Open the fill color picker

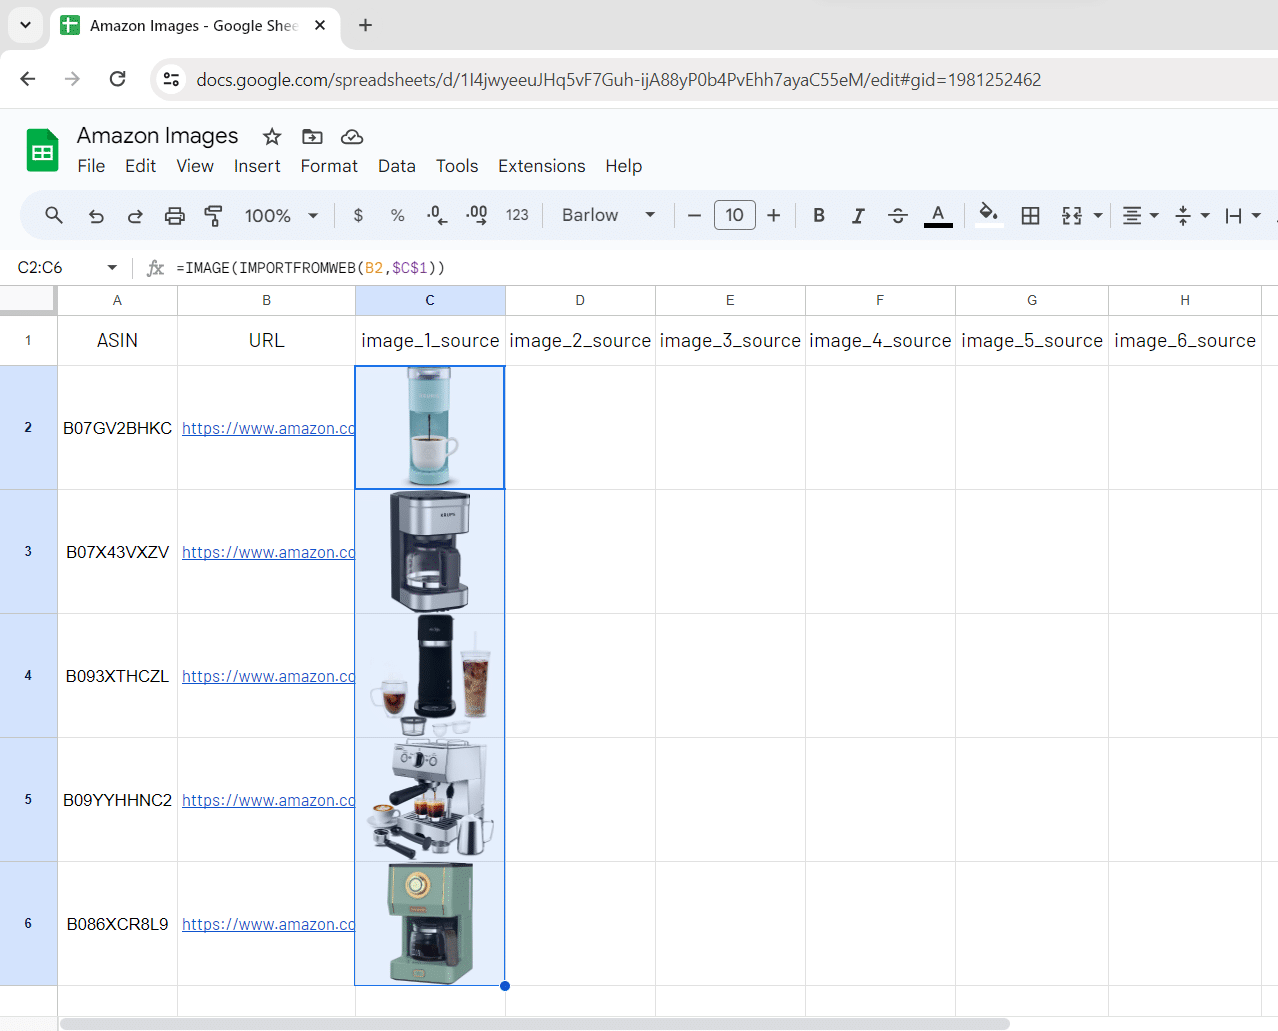(x=988, y=215)
